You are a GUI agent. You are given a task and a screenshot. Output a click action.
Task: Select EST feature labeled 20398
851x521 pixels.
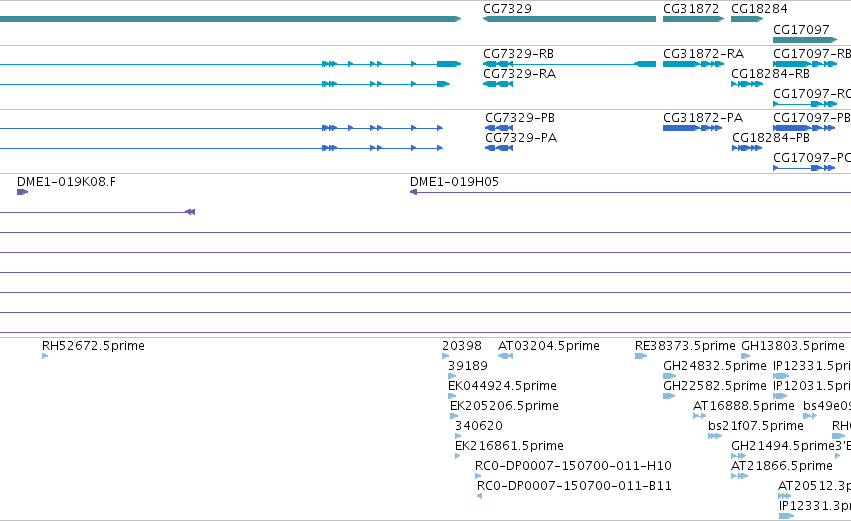[446, 356]
